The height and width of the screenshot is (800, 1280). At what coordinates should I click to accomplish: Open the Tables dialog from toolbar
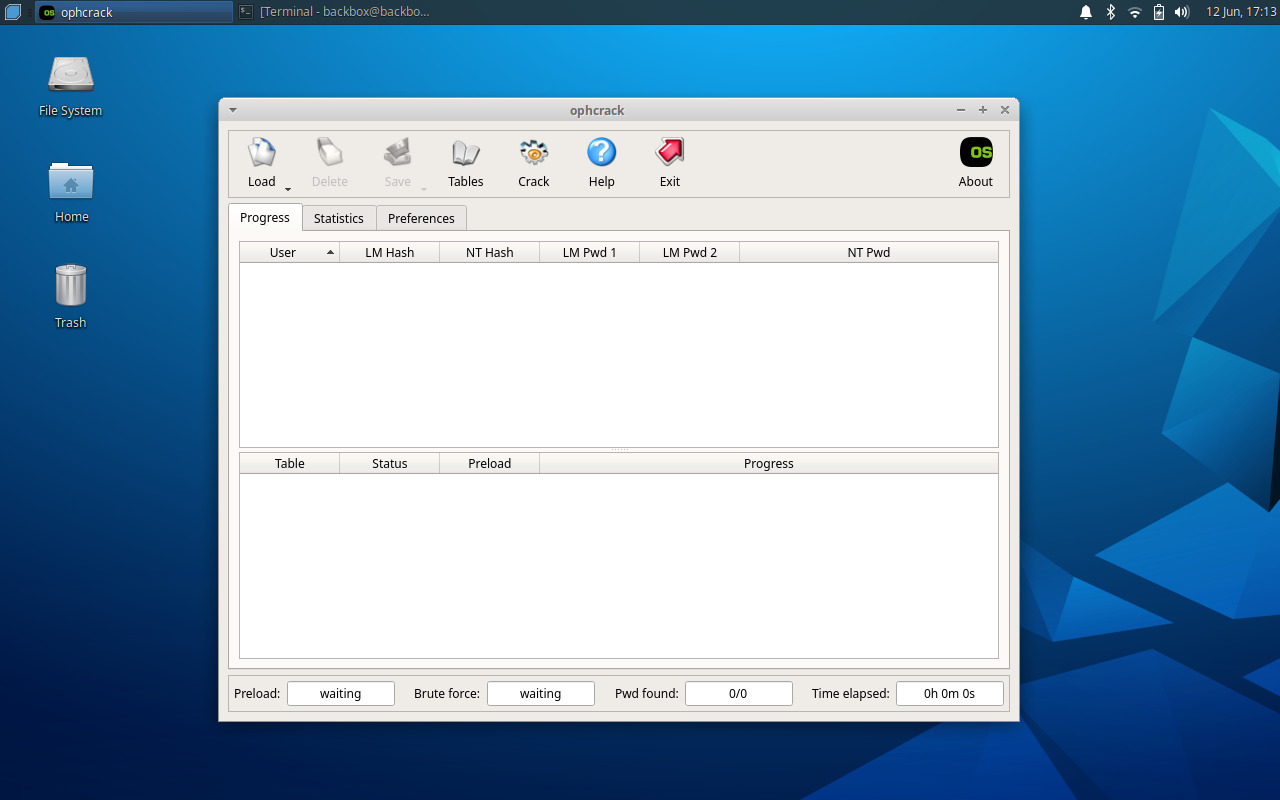coord(466,154)
